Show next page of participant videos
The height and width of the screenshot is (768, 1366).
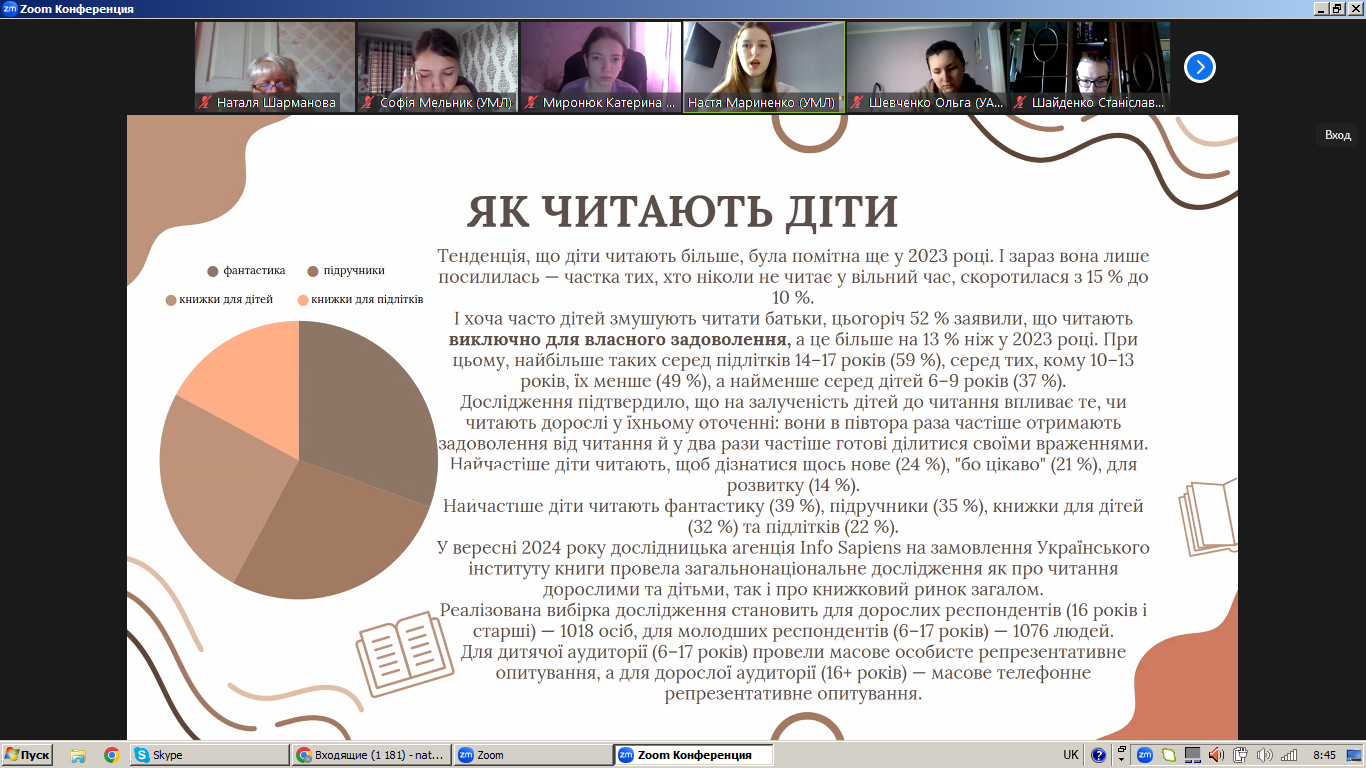(x=1199, y=67)
